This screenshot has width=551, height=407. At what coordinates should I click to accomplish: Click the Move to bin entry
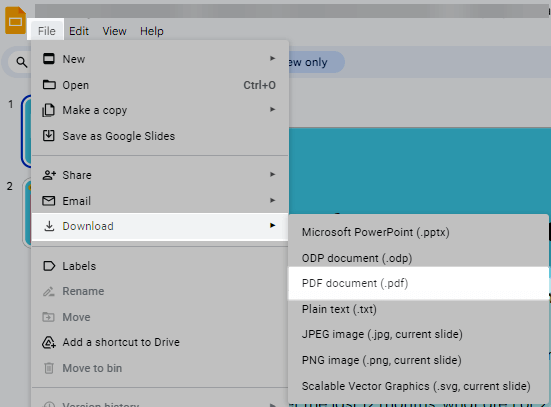pyautogui.click(x=160, y=368)
